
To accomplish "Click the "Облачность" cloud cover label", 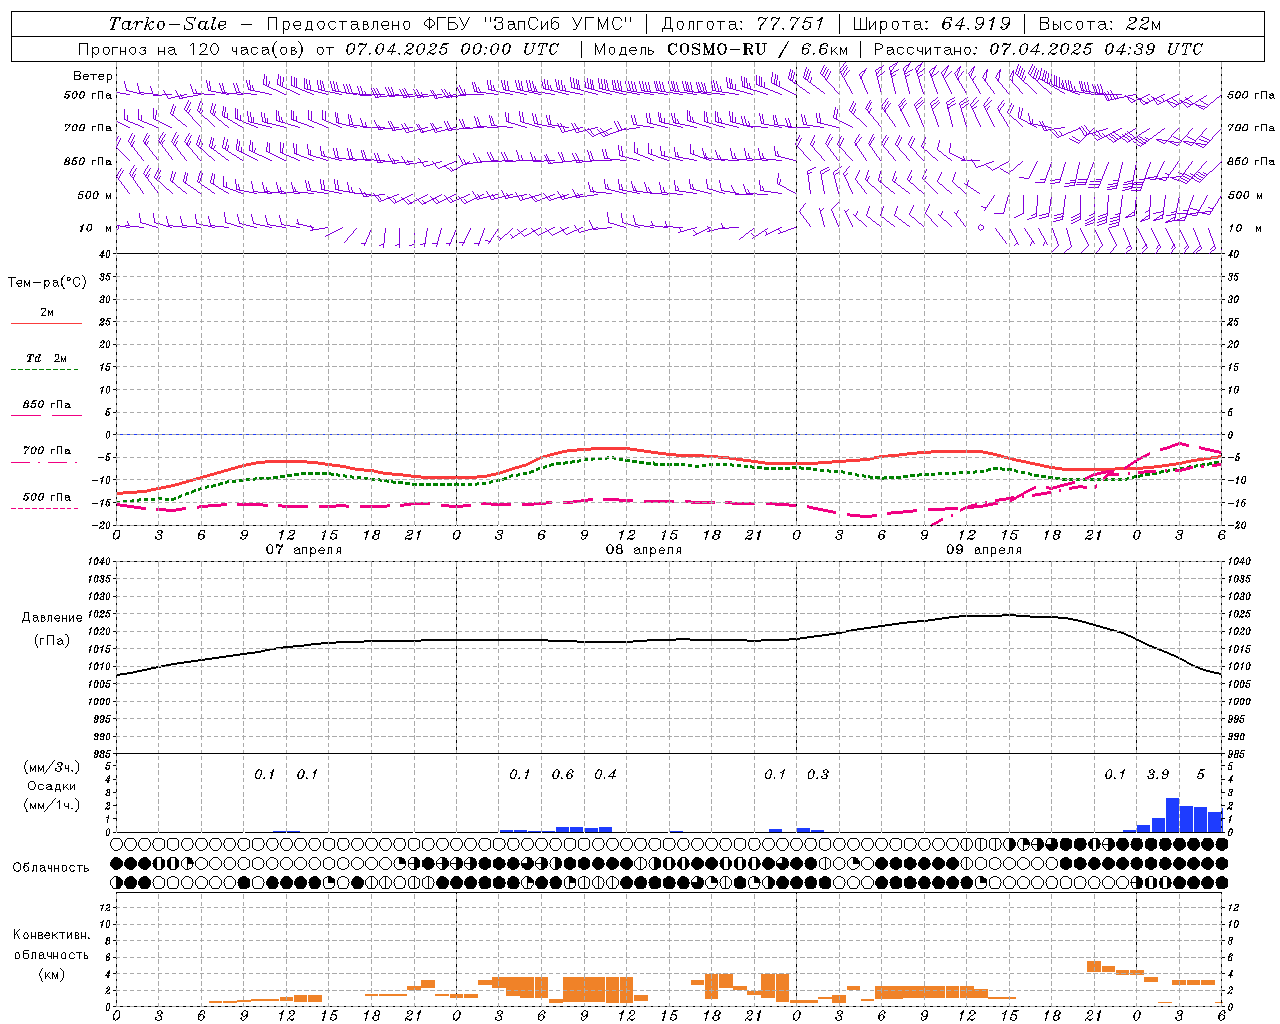I will click(x=51, y=868).
